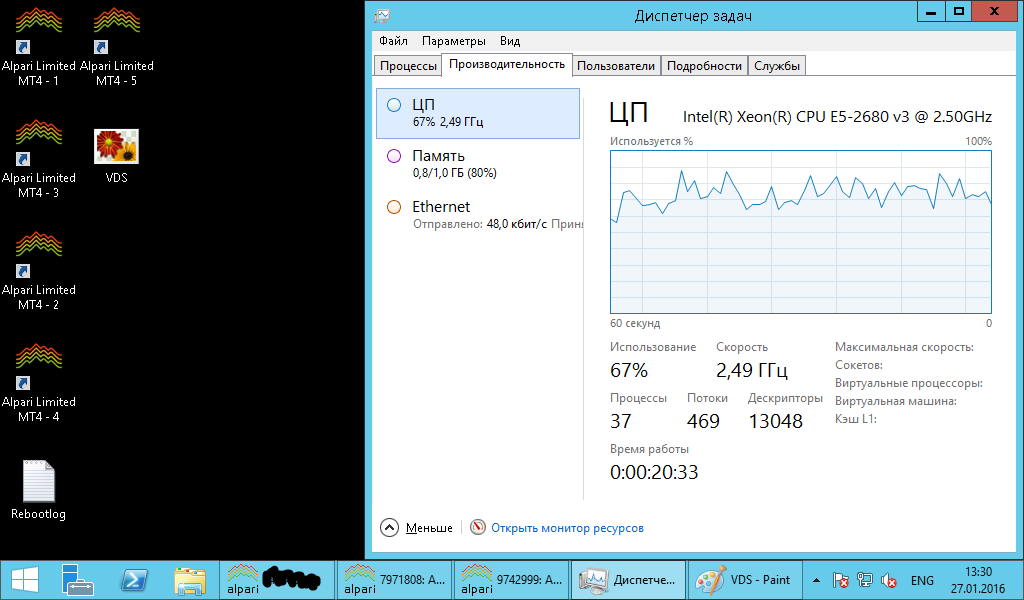Open the clock showing 13:30
This screenshot has width=1024, height=600.
click(978, 580)
